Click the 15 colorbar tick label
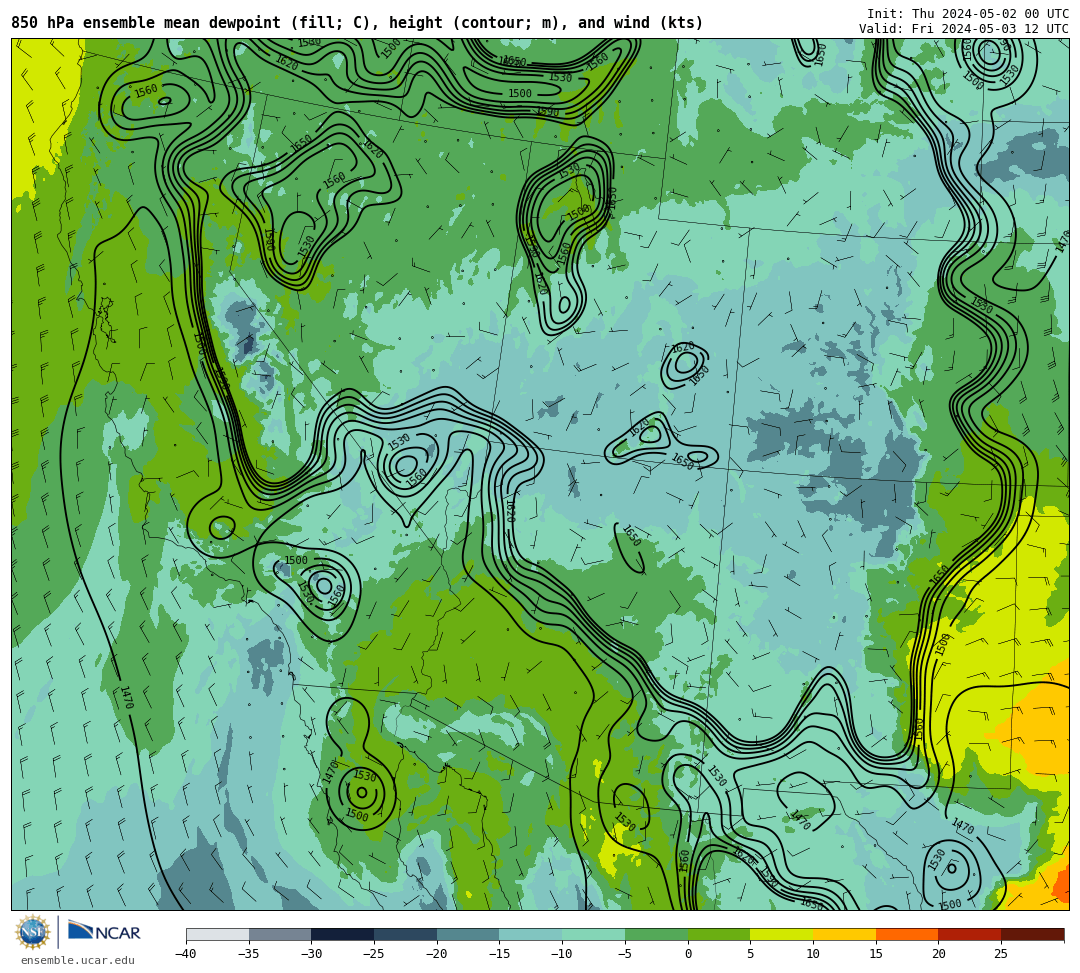The width and height of the screenshot is (1080, 973). coord(875,954)
